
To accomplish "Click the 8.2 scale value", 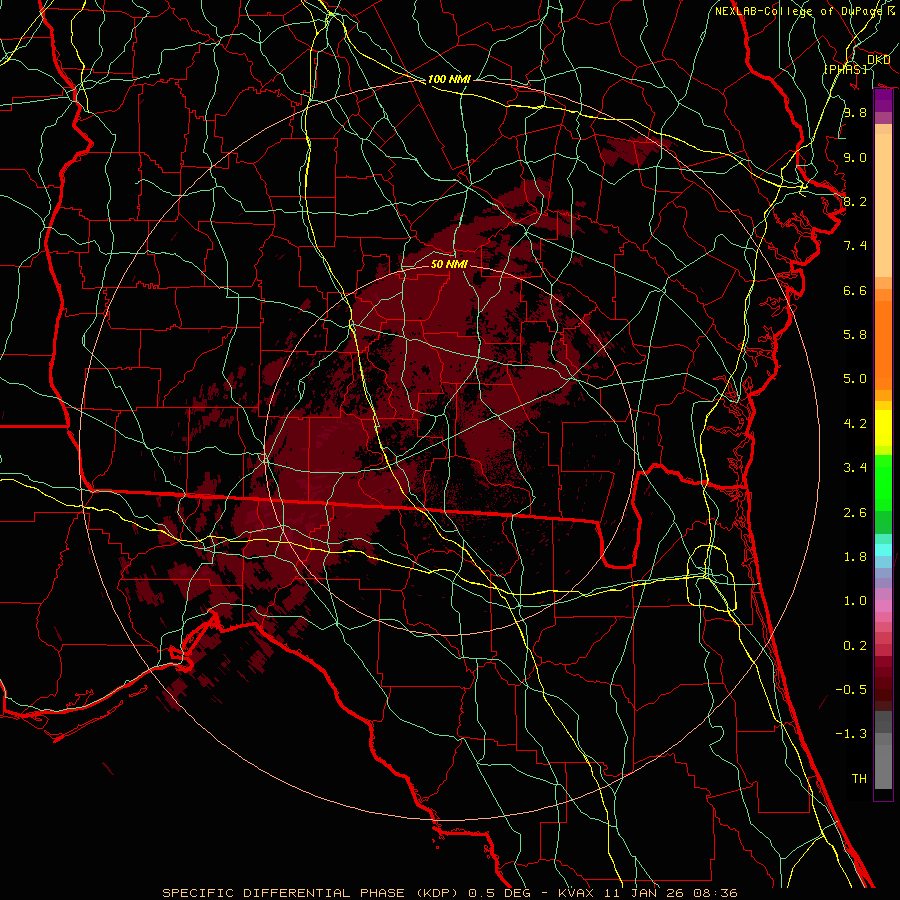I will coord(855,201).
